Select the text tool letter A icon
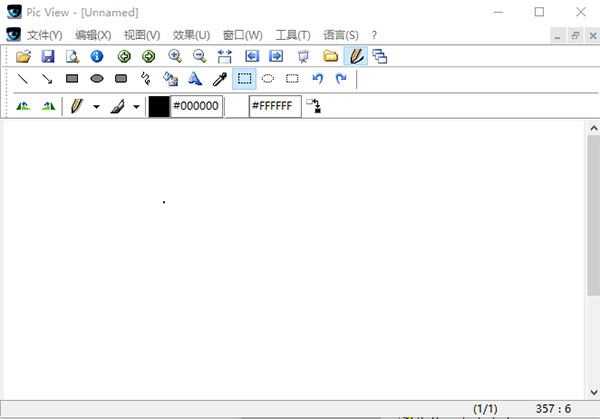Image resolution: width=600 pixels, height=419 pixels. (195, 79)
